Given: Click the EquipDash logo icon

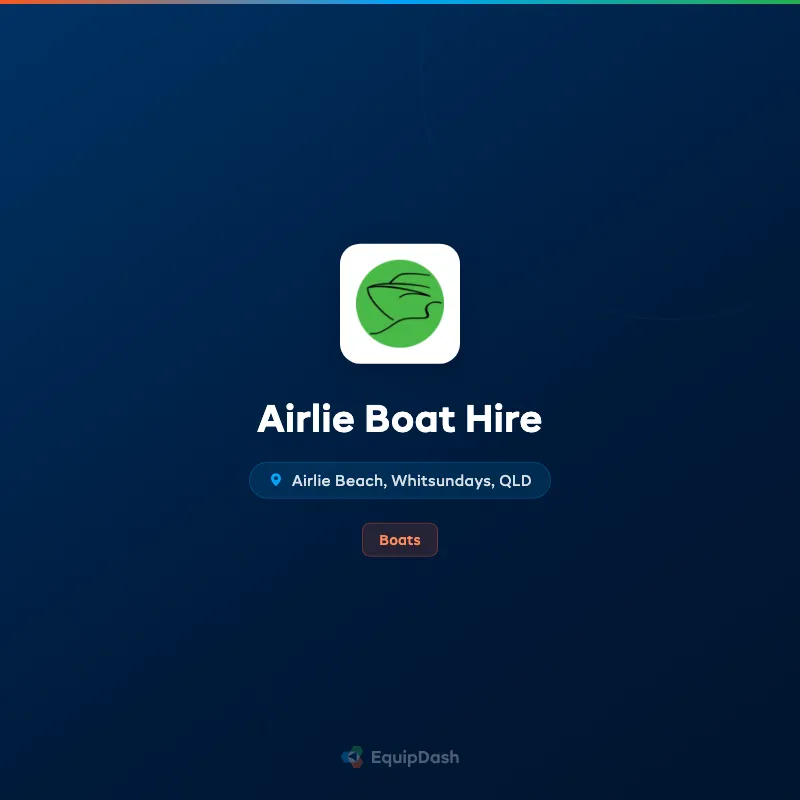Looking at the screenshot, I should (353, 757).
